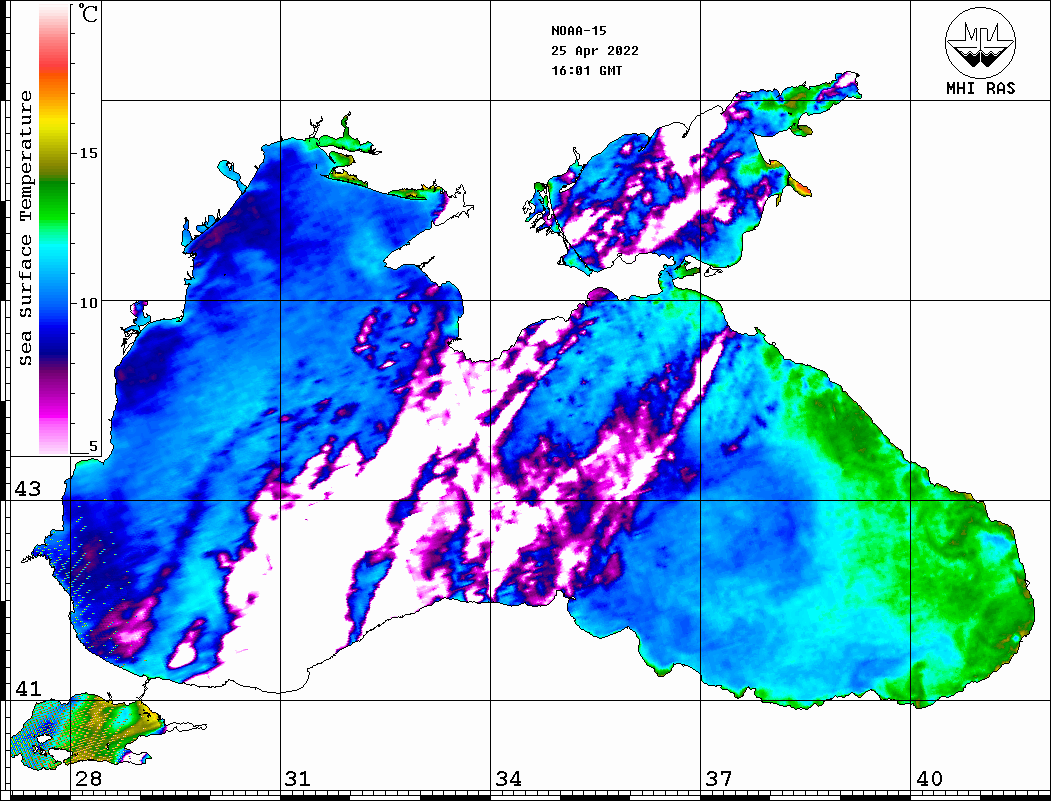Click the '25 Apr 2022' date text

(x=595, y=51)
